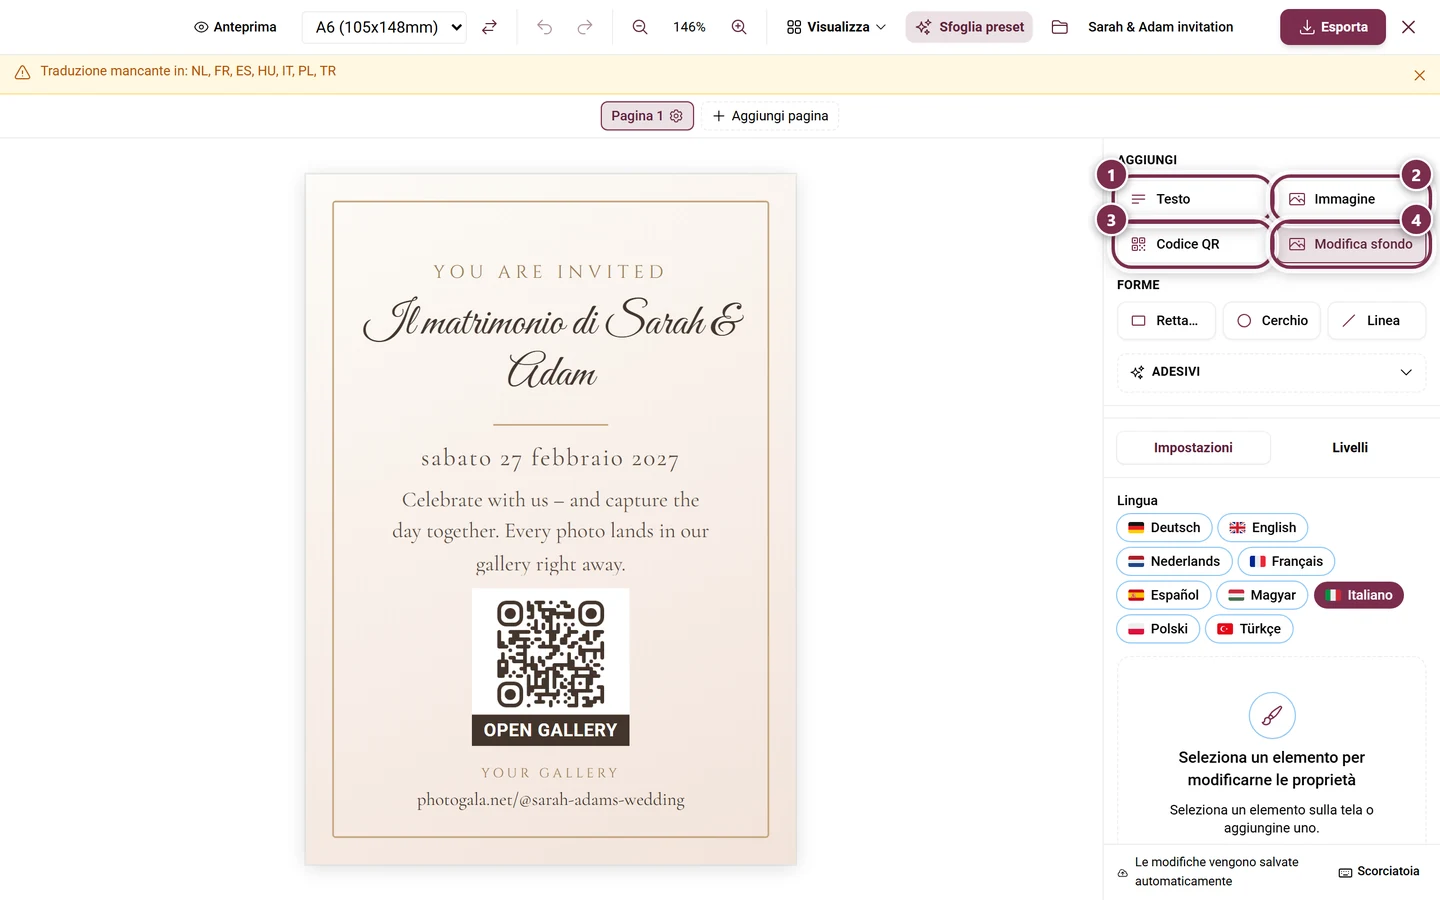
Task: Select the photogala.net gallery URL text
Action: [551, 800]
